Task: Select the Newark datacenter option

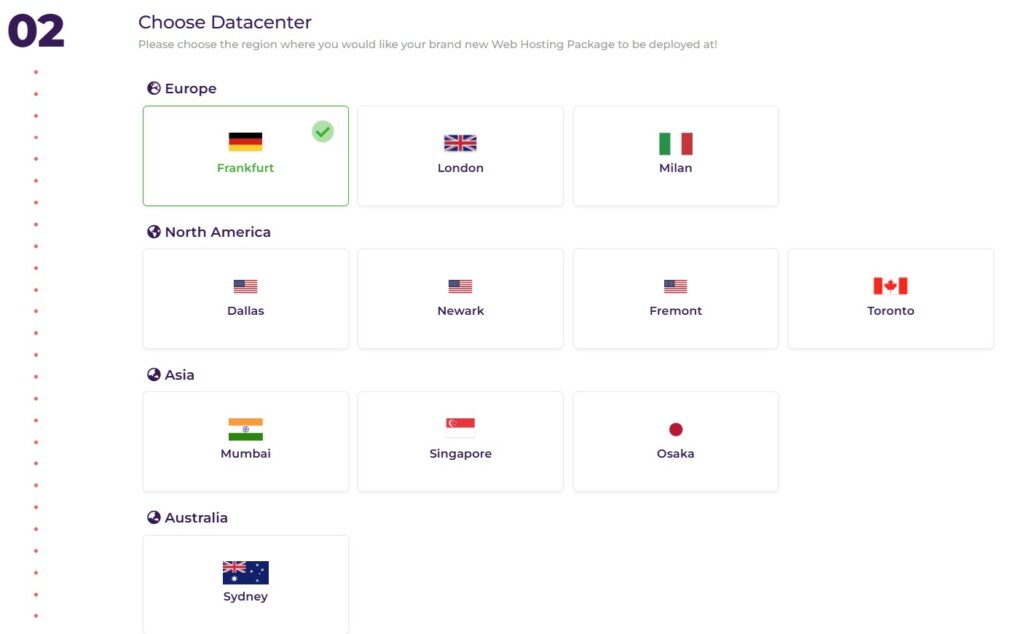Action: pyautogui.click(x=460, y=299)
